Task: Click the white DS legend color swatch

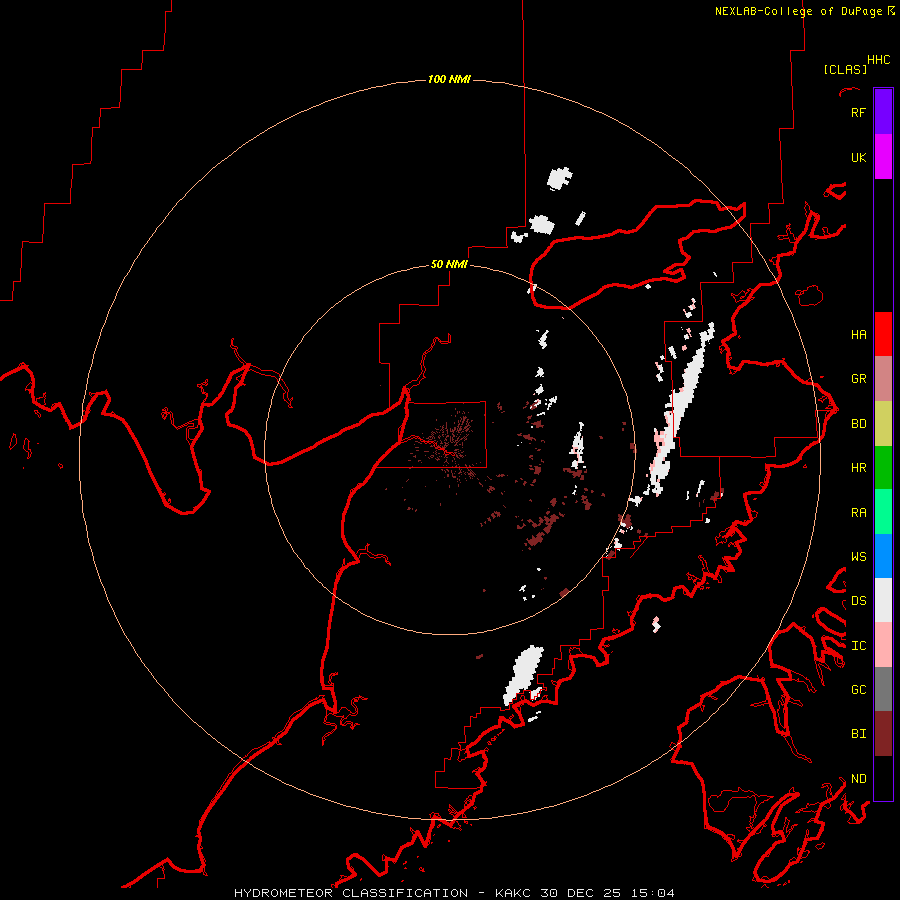Action: tap(883, 600)
